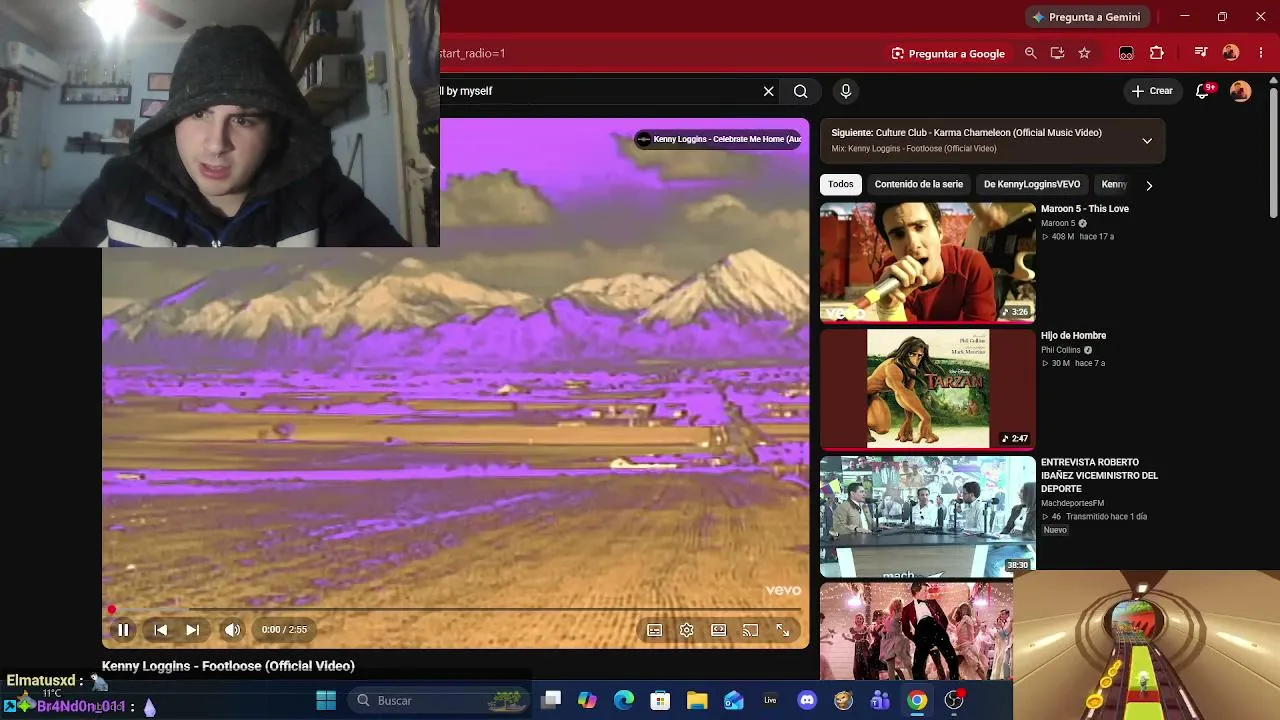
Task: Run the YouTube search magnifier button
Action: (x=801, y=91)
